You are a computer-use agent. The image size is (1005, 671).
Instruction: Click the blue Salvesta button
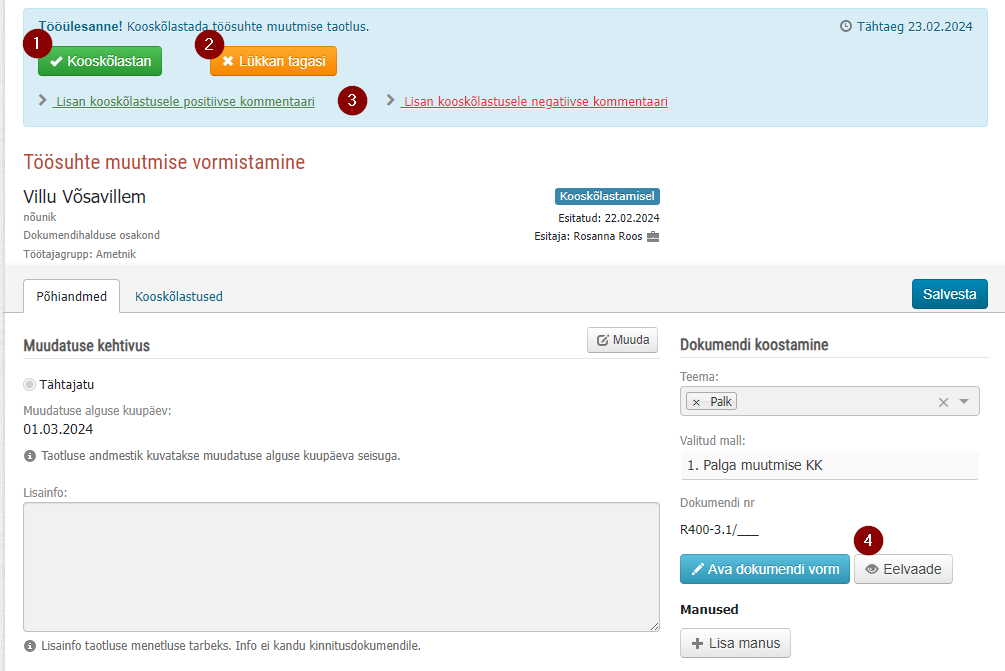tap(949, 294)
